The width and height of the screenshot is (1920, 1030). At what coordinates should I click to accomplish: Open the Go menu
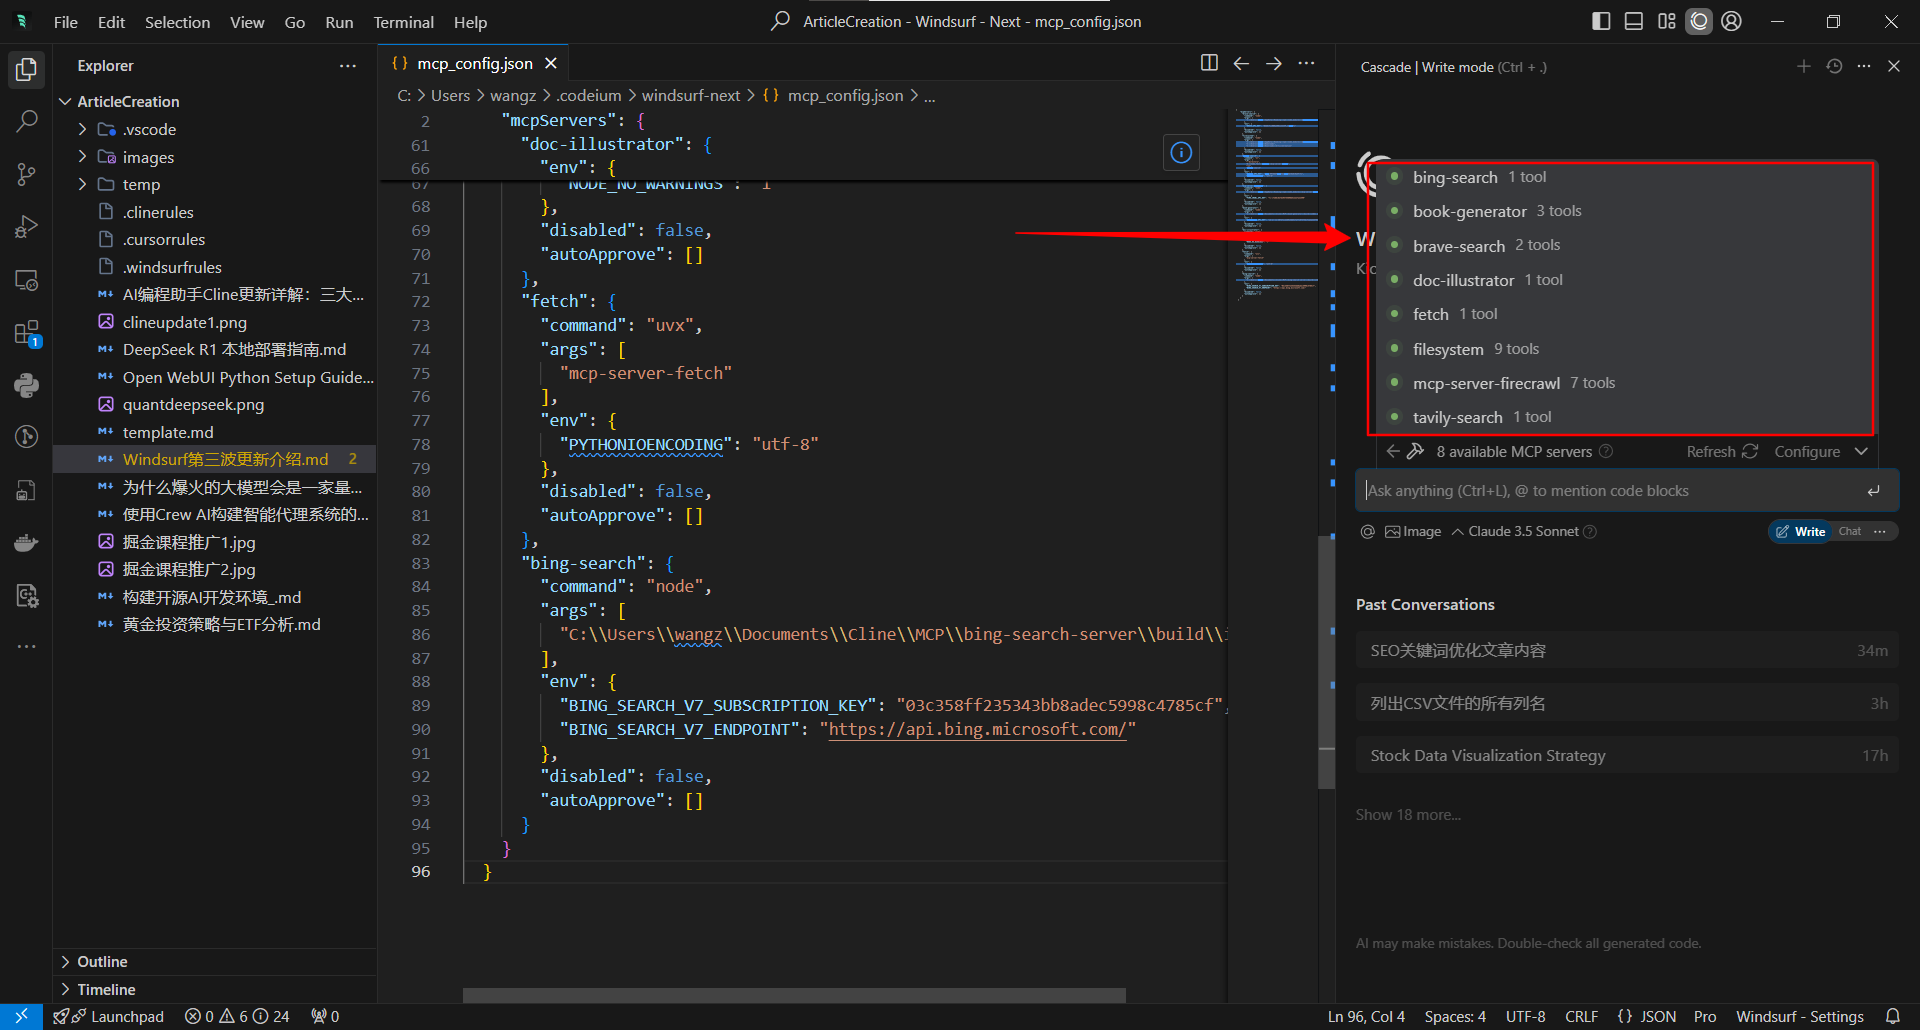pos(294,22)
